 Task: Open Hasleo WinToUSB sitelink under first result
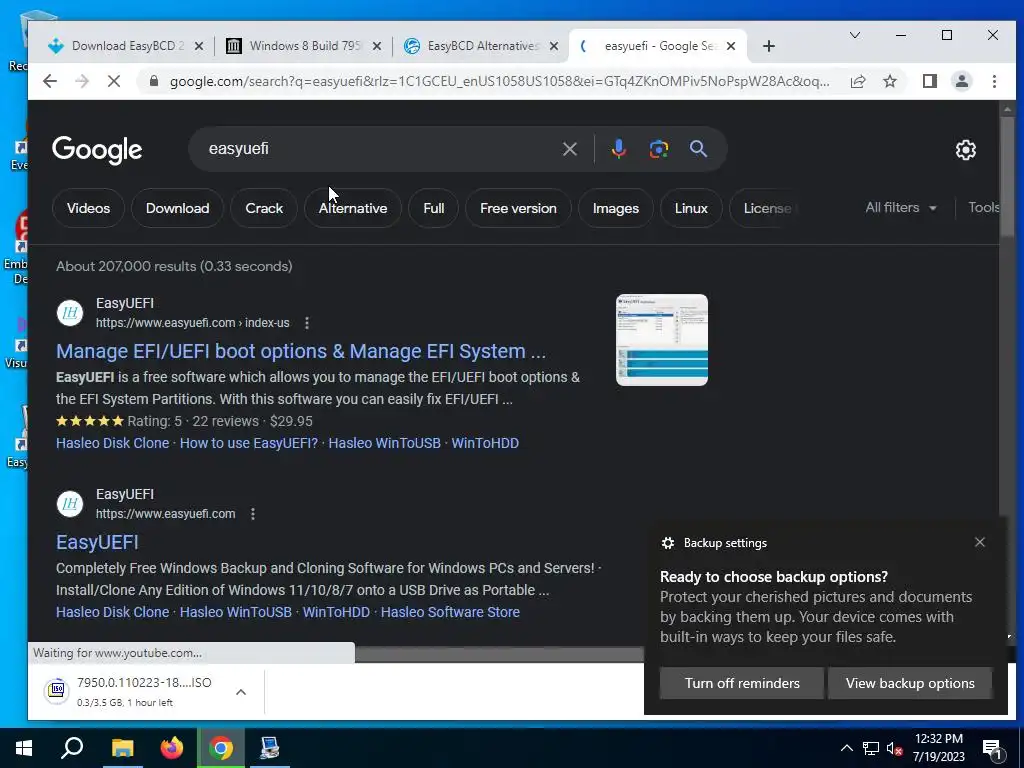(385, 443)
